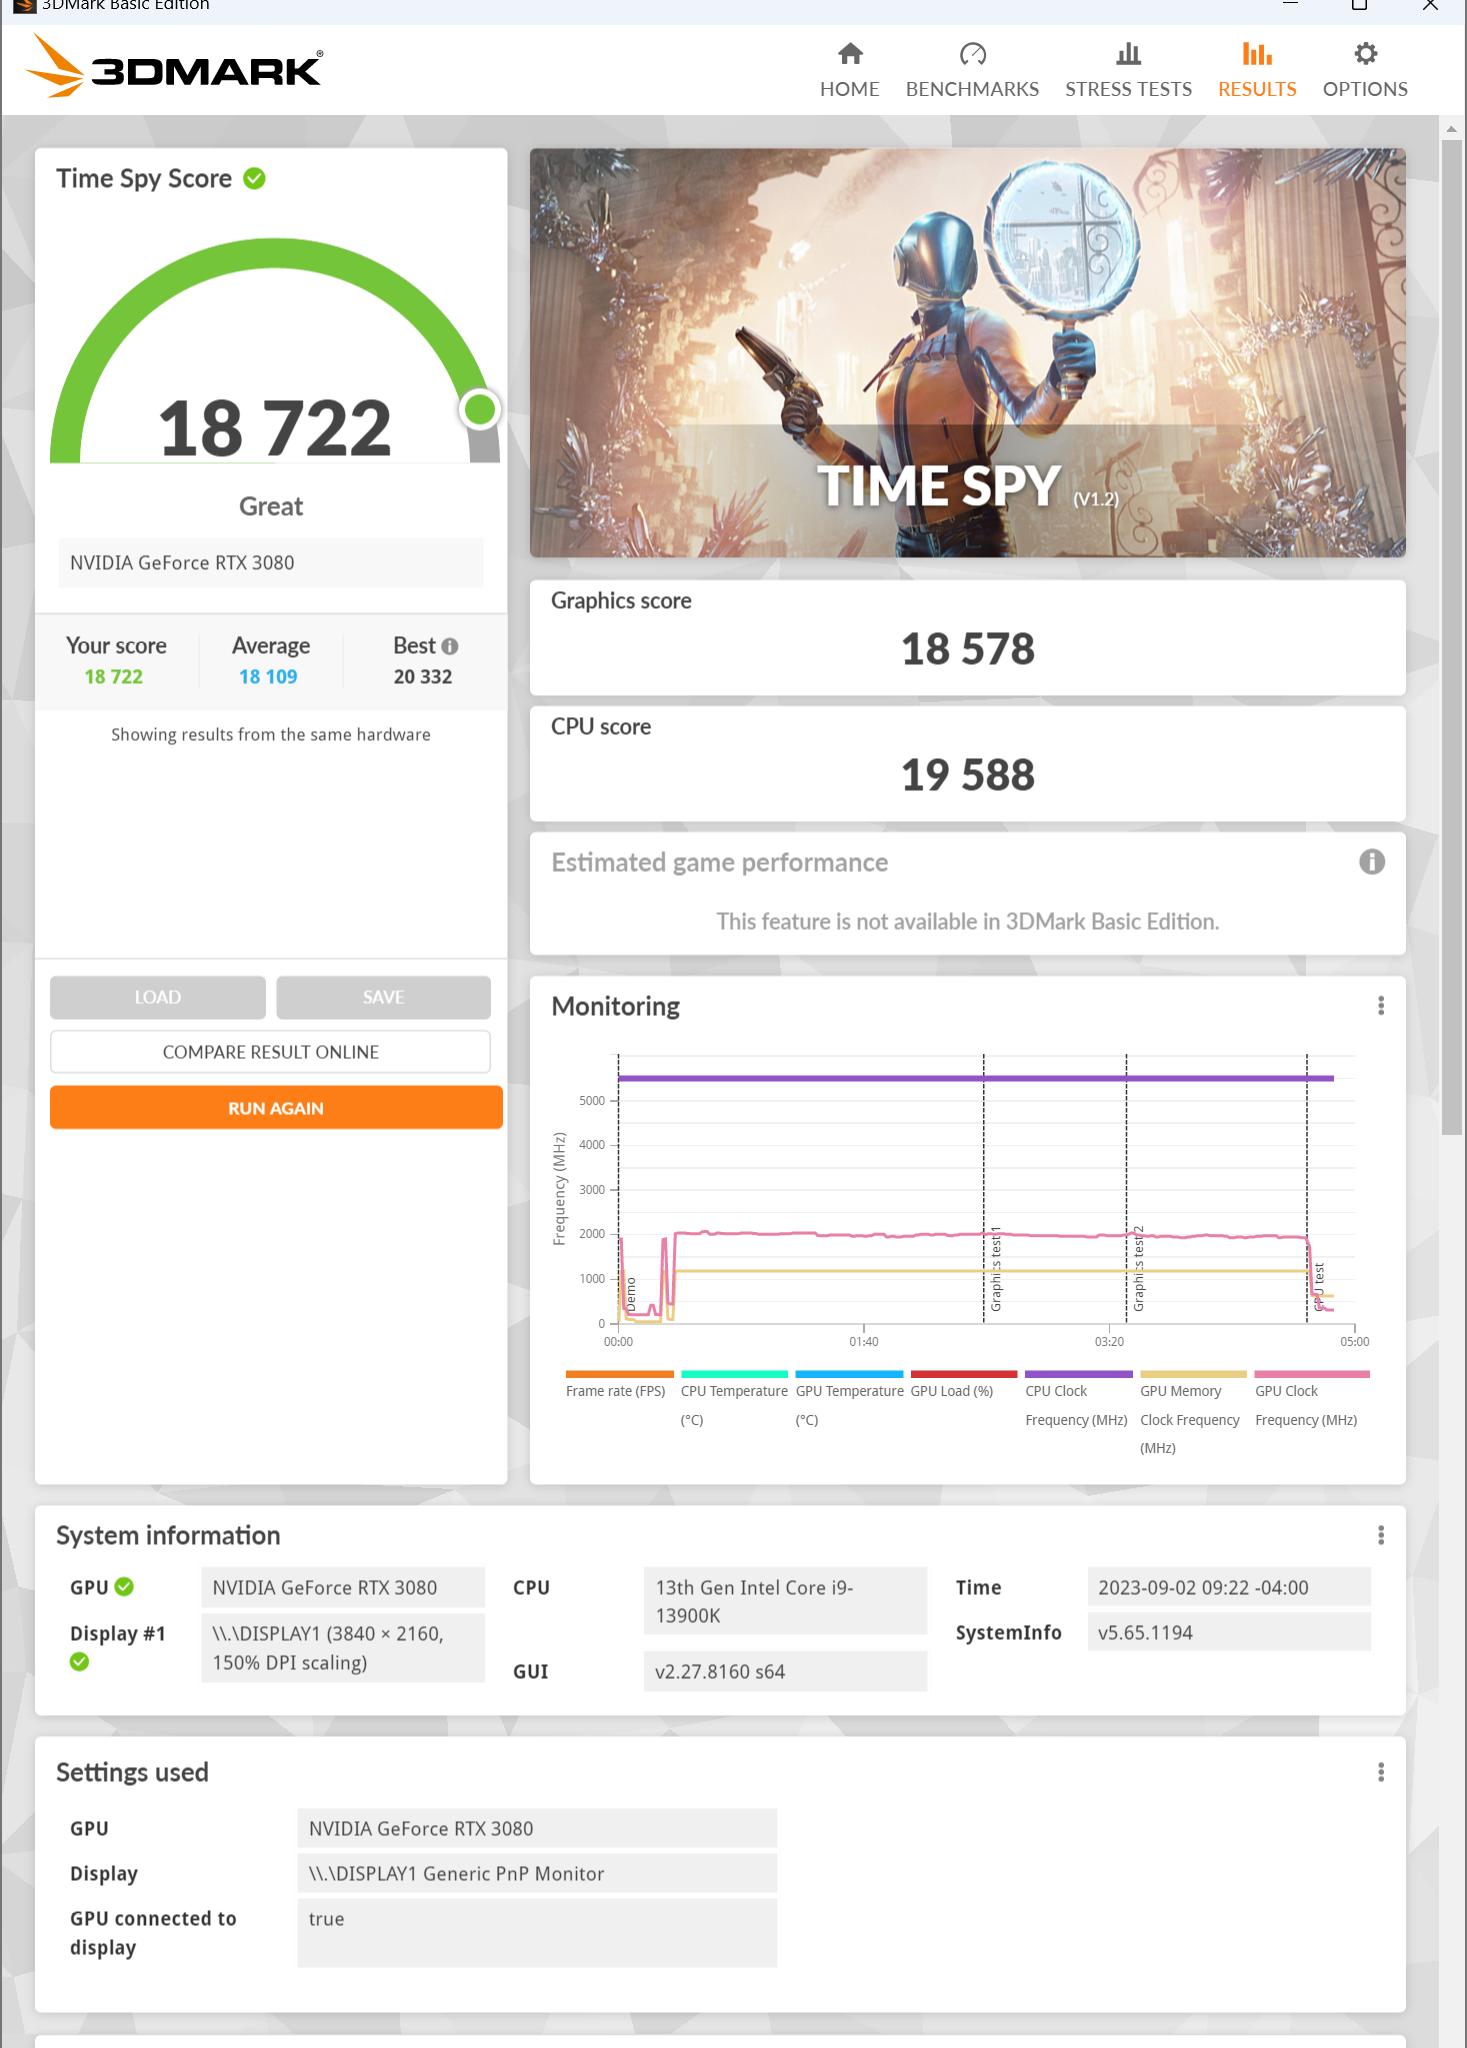Click the 13th Gen Intel Core i9-13900K field
Viewport: 1467px width, 2048px height.
[785, 1601]
